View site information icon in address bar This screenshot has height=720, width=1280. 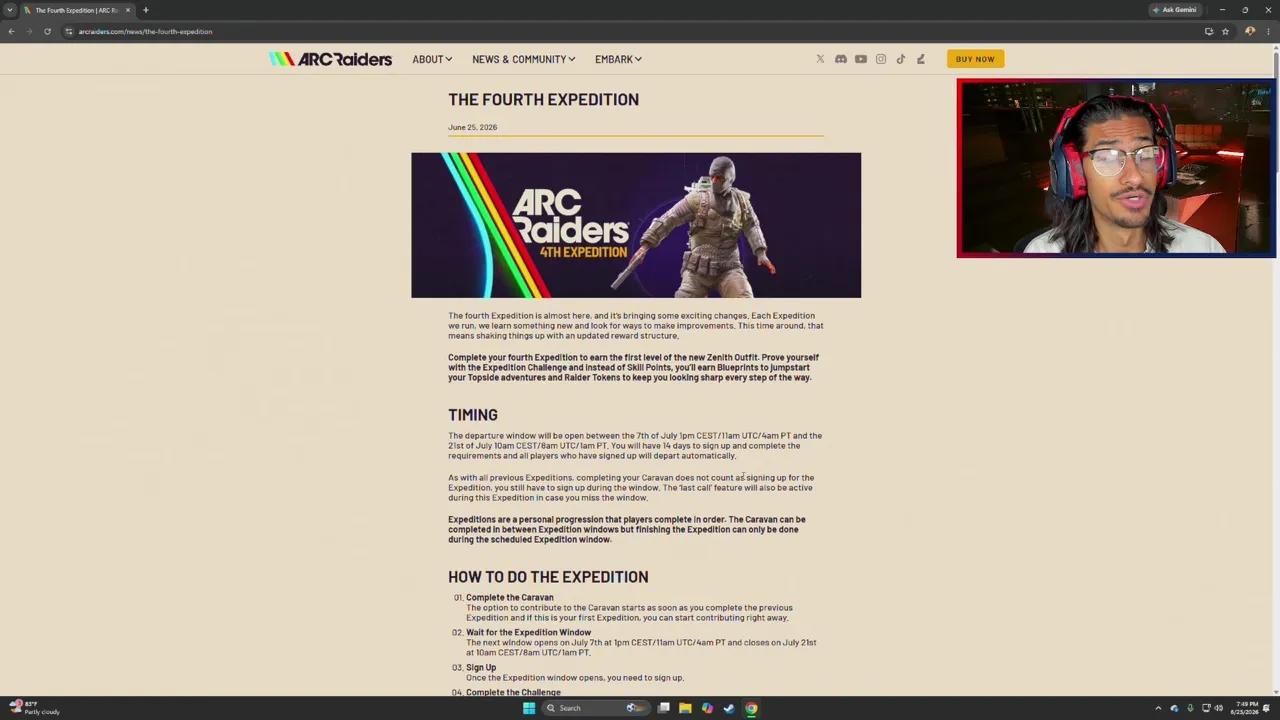[69, 31]
